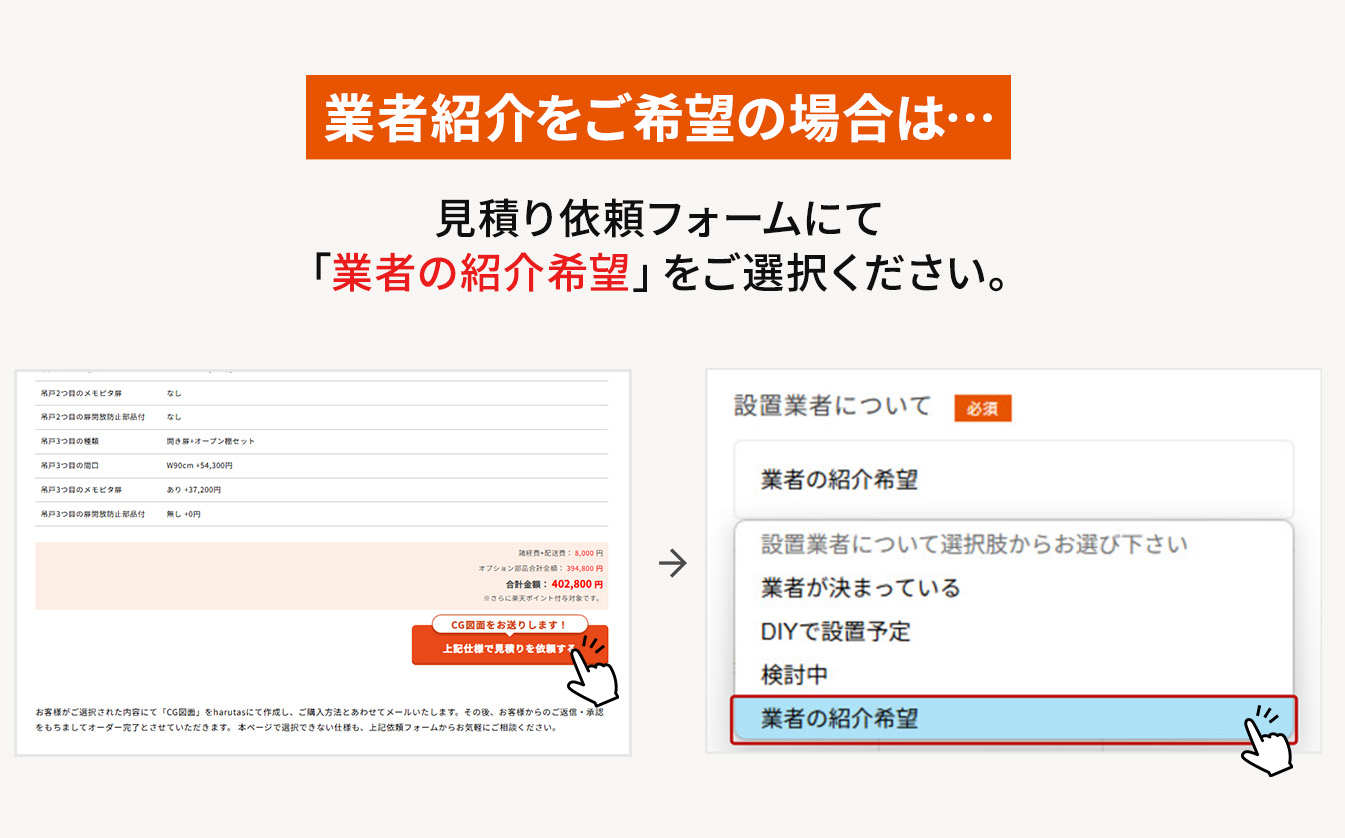Click the 吊戸3つ目の間口 W90cm row
Viewport: 1345px width, 838px height.
(x=322, y=466)
